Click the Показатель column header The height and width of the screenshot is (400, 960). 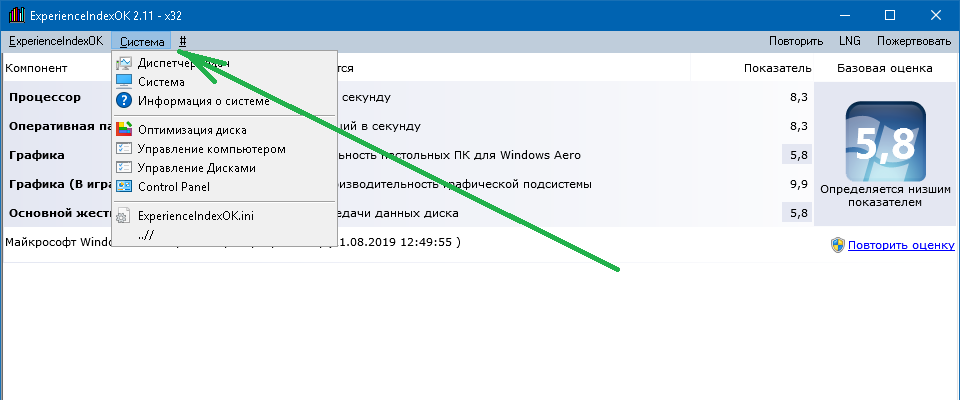tap(778, 68)
